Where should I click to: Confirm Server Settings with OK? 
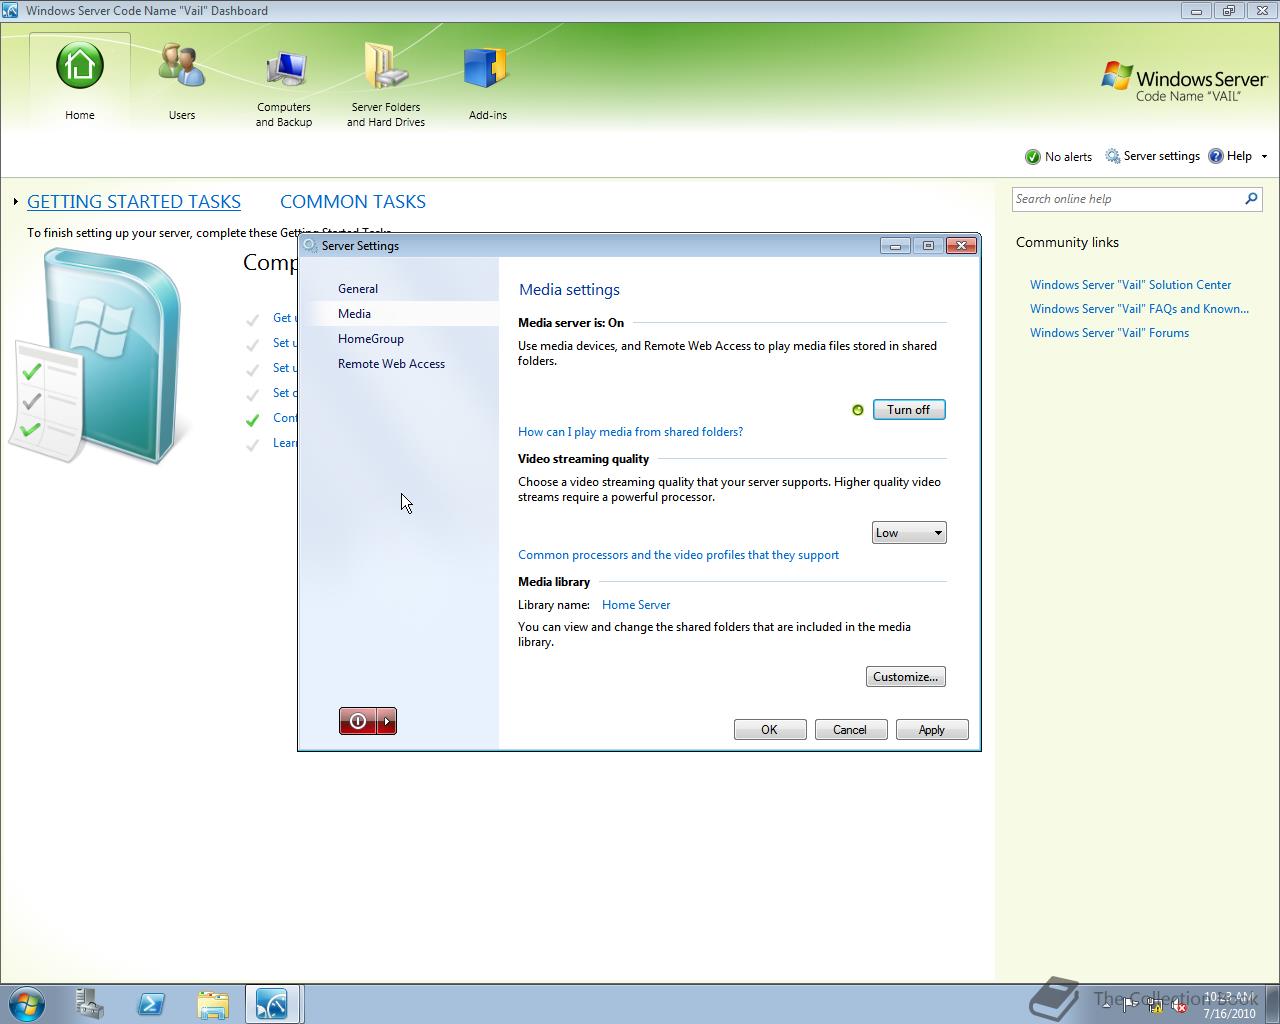point(770,730)
